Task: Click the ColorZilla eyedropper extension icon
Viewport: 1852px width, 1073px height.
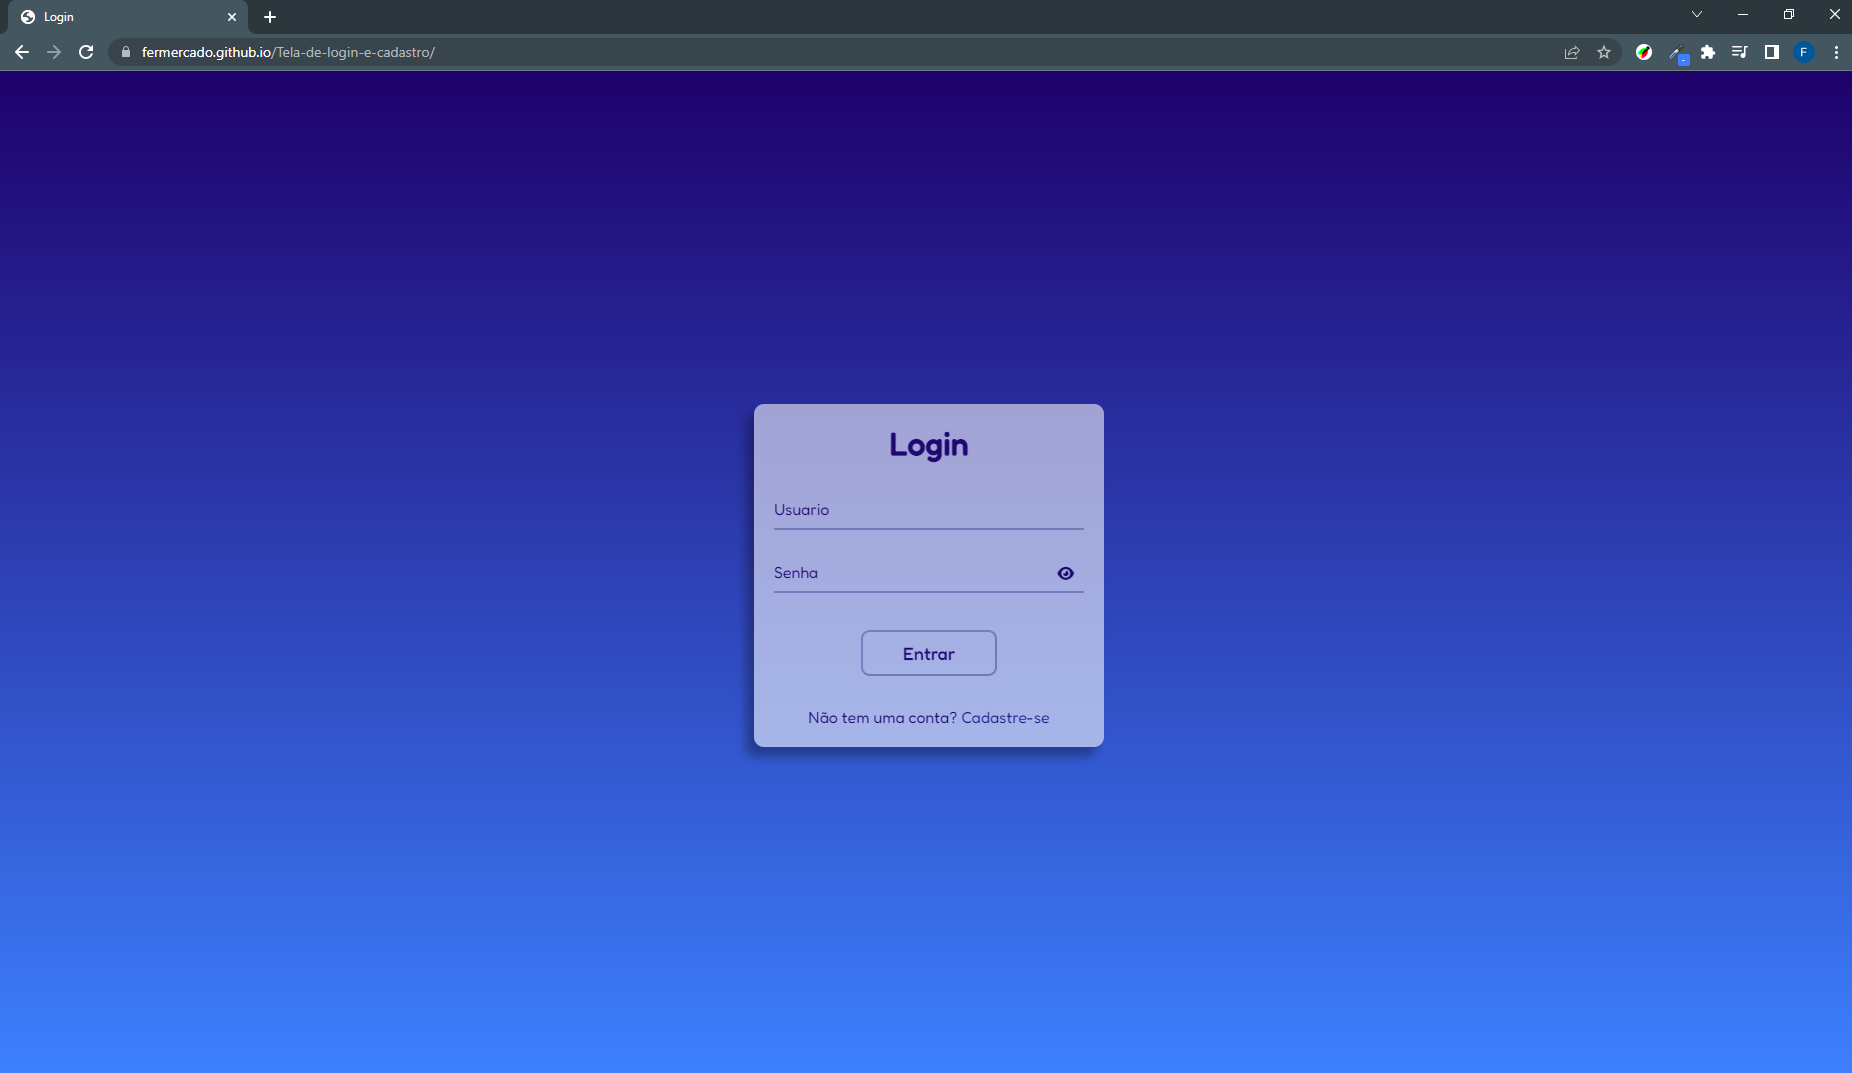Action: (1677, 52)
